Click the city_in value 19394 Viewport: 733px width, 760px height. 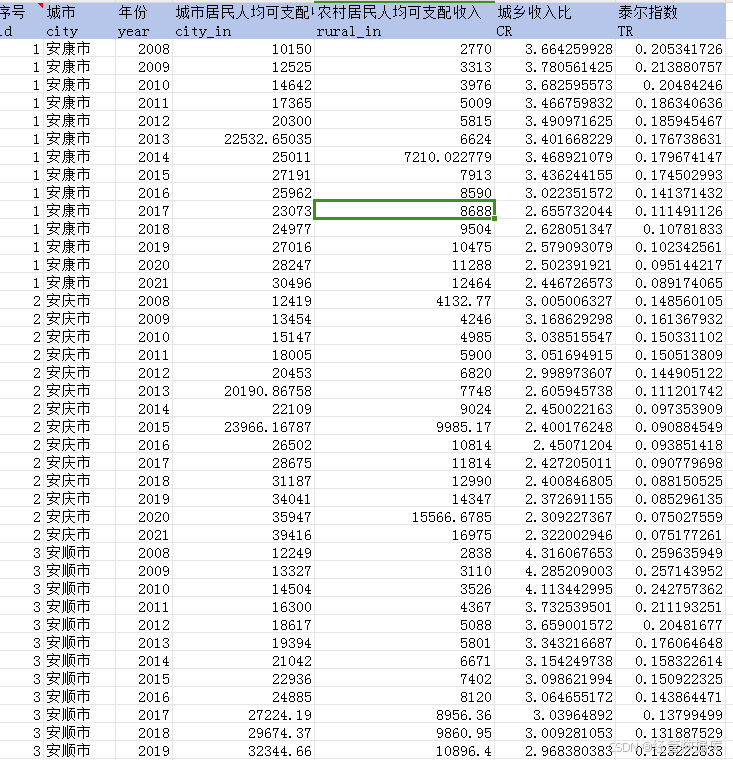tap(291, 643)
